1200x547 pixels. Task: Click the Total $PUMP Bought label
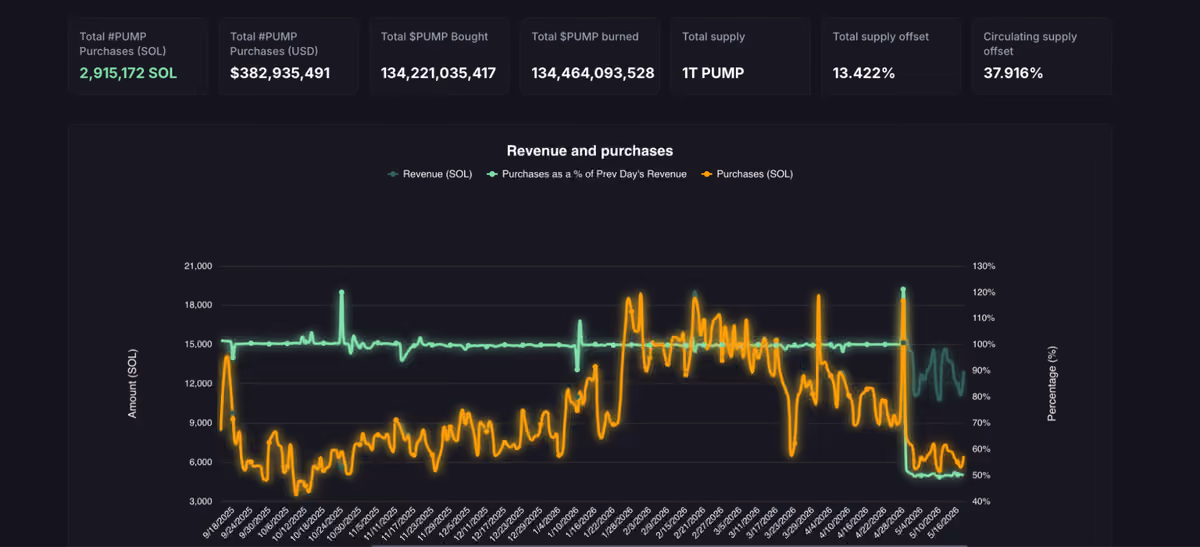pos(435,37)
